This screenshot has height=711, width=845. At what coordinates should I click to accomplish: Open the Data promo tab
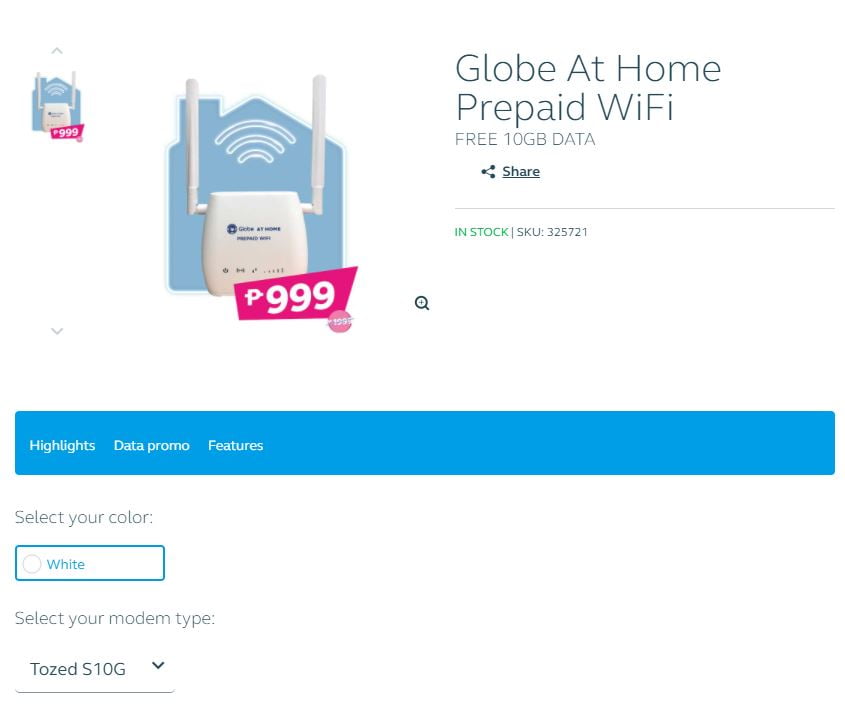pyautogui.click(x=151, y=445)
